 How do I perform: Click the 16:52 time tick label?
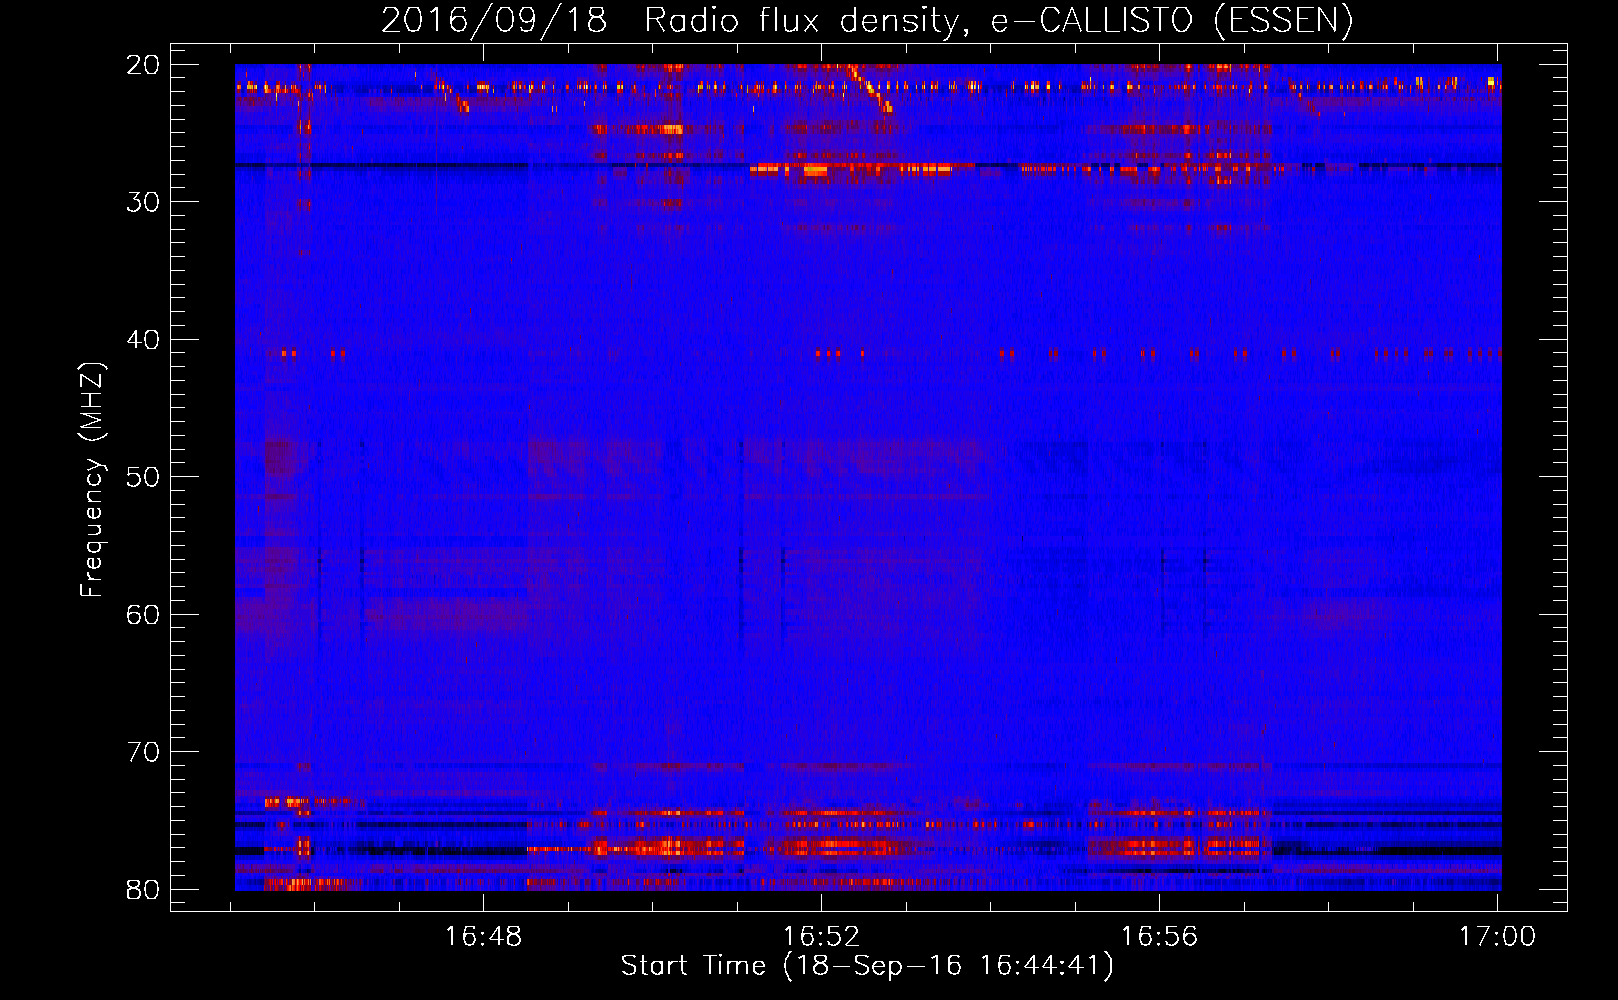coord(821,936)
